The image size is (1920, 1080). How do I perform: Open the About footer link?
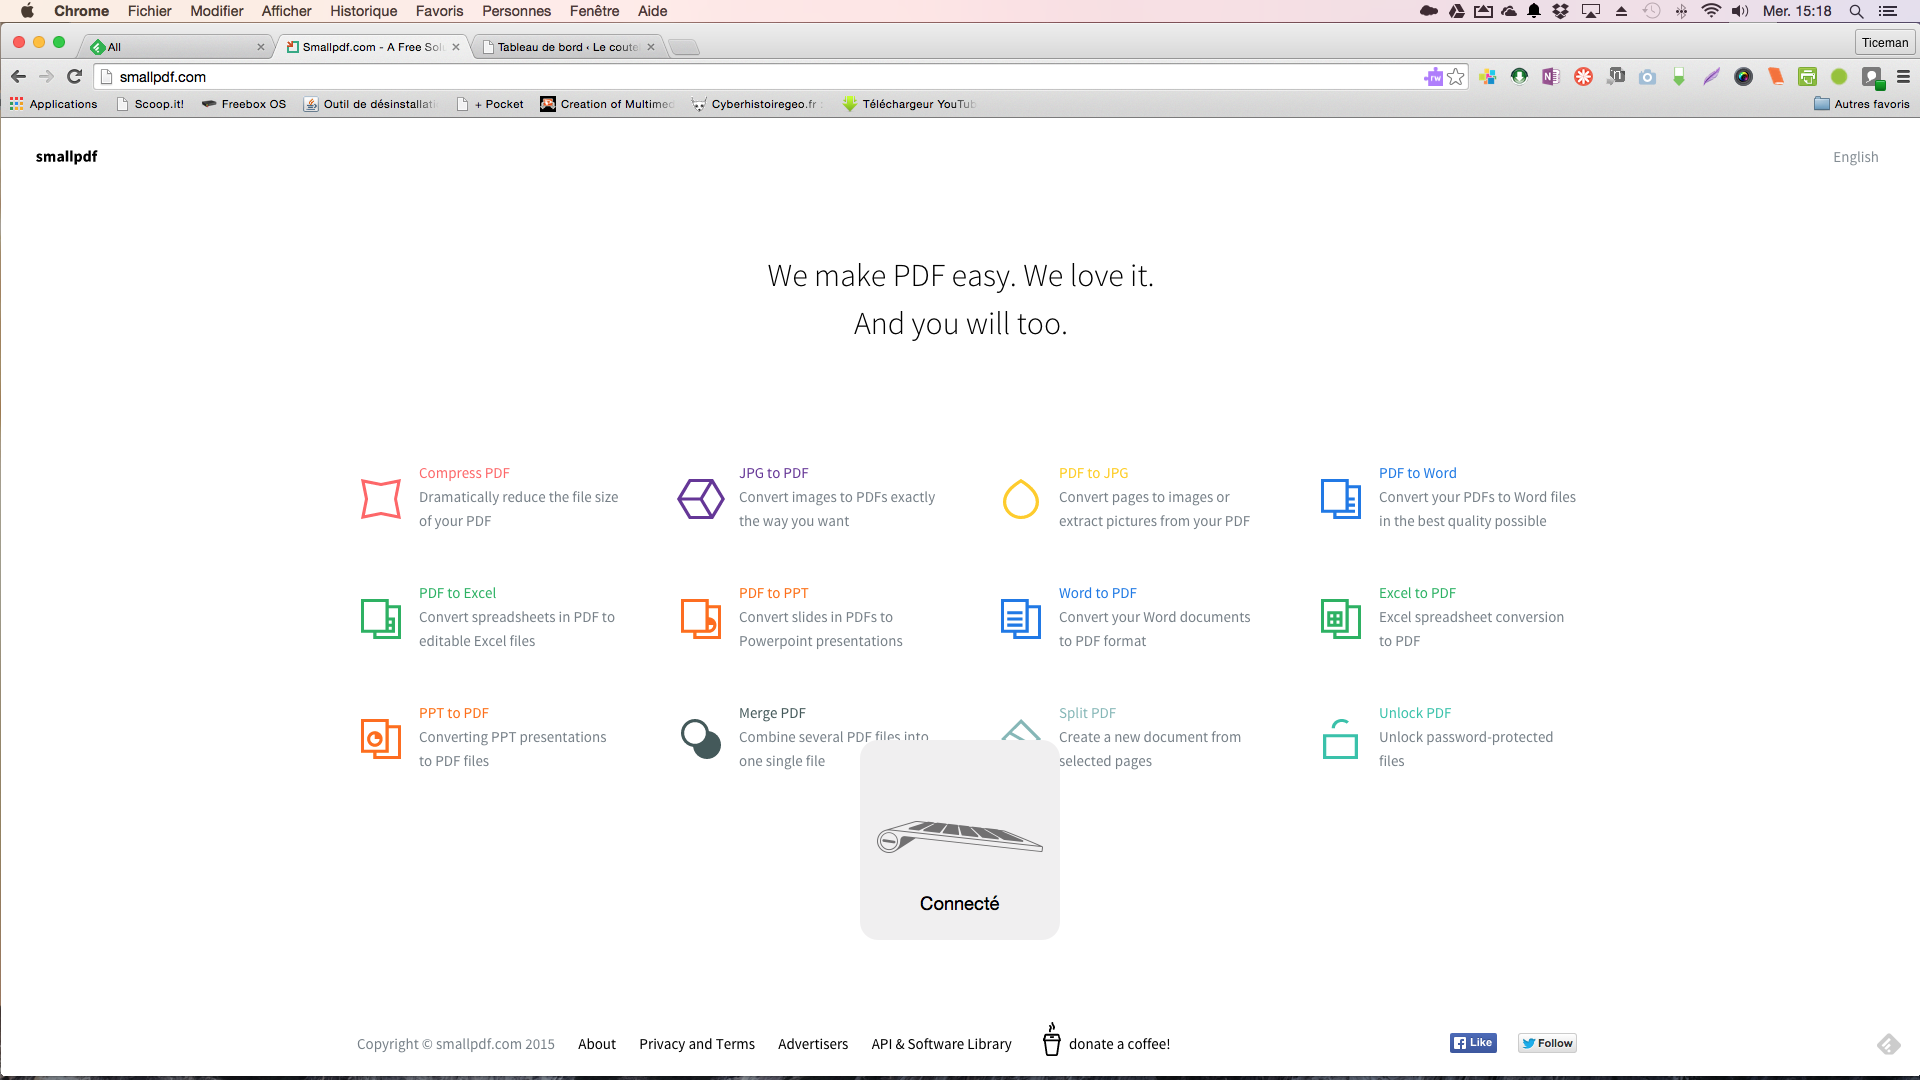coord(597,1044)
